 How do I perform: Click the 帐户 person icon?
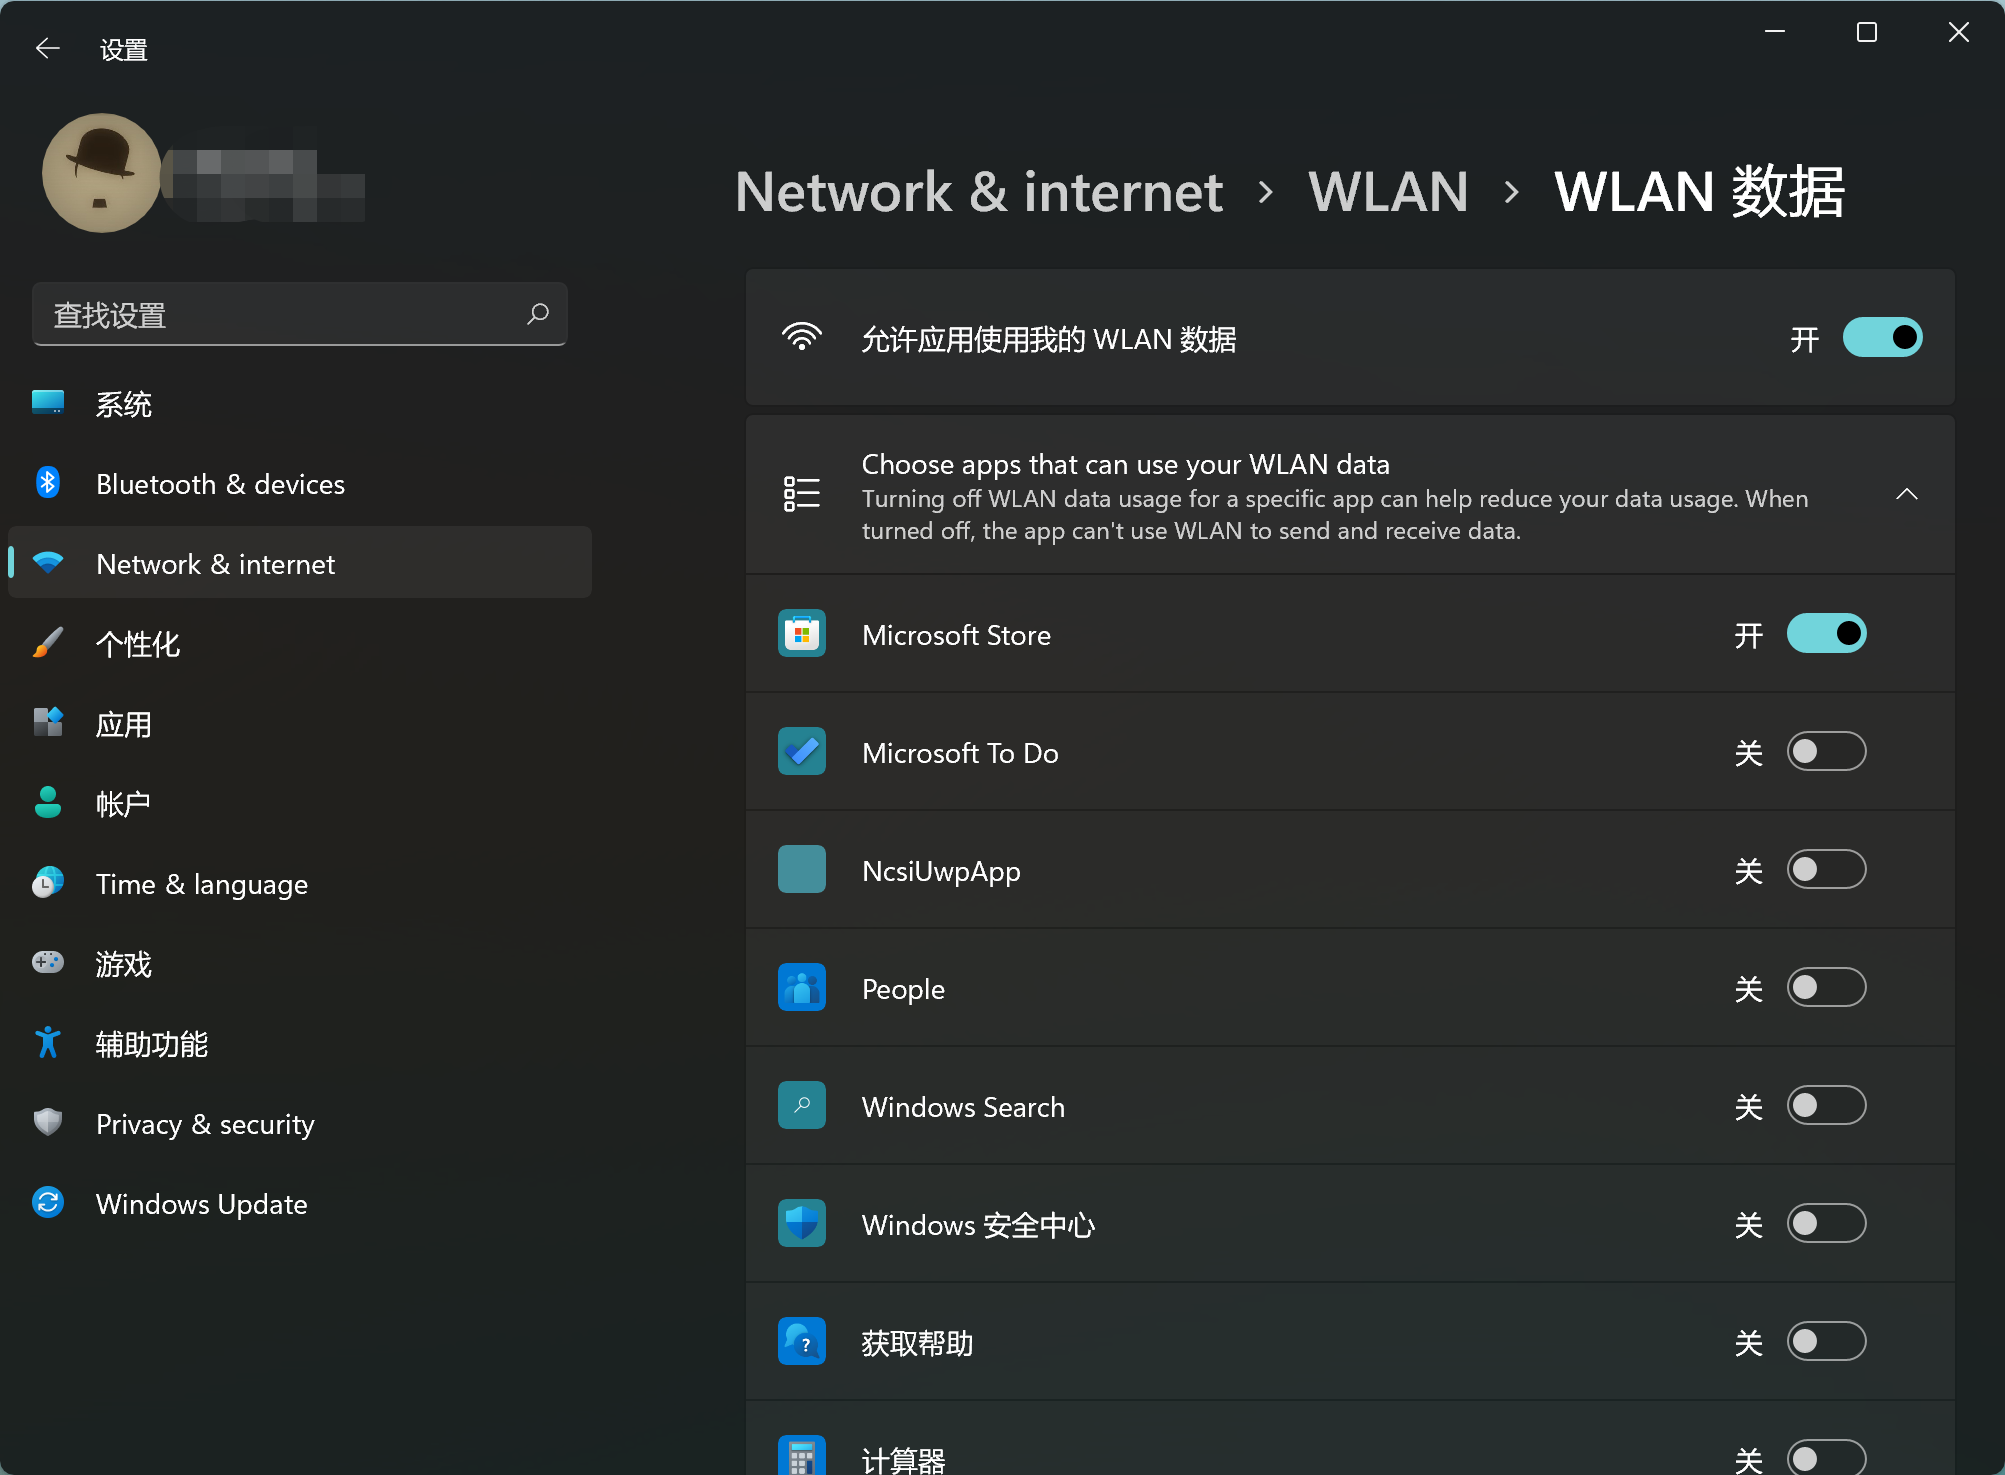[x=47, y=802]
